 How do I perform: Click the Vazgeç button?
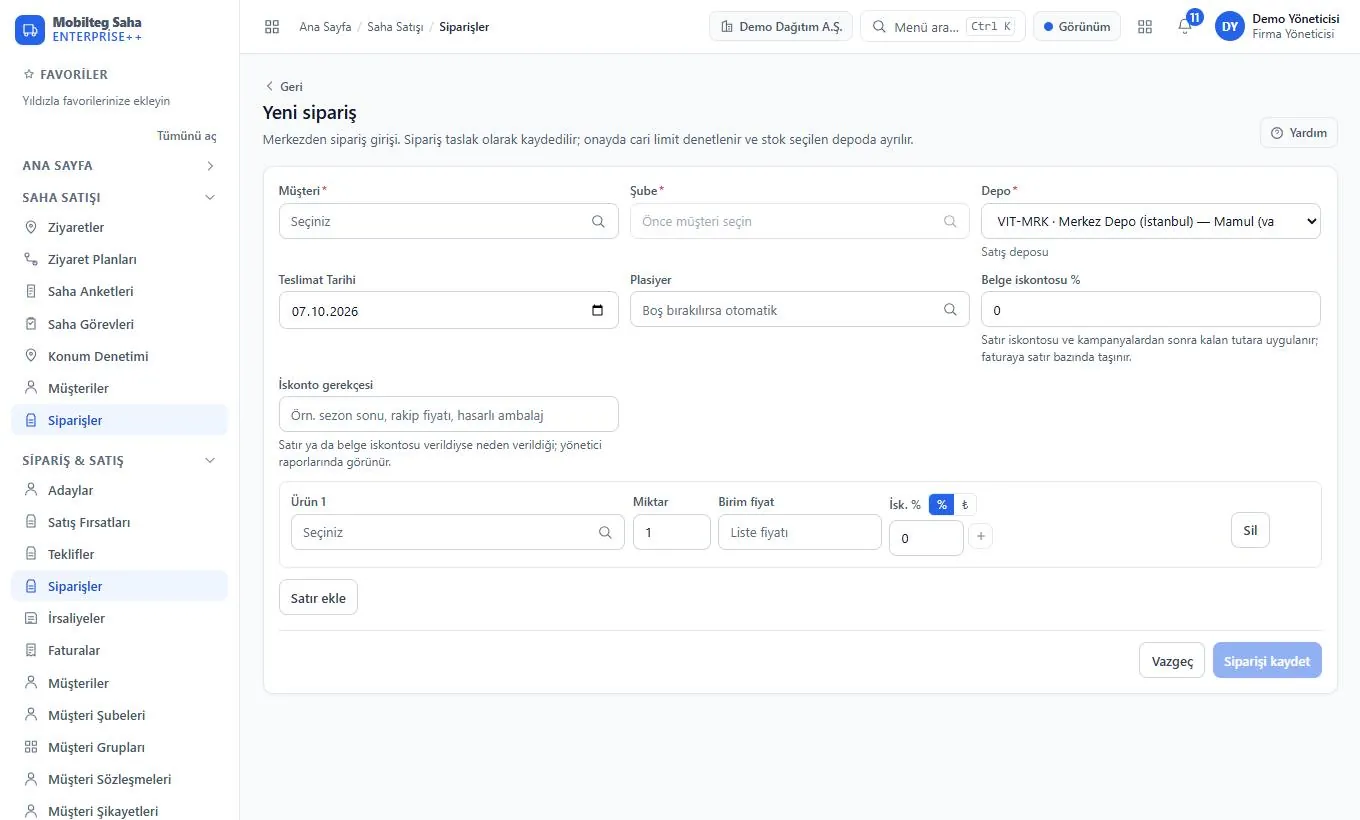1172,660
